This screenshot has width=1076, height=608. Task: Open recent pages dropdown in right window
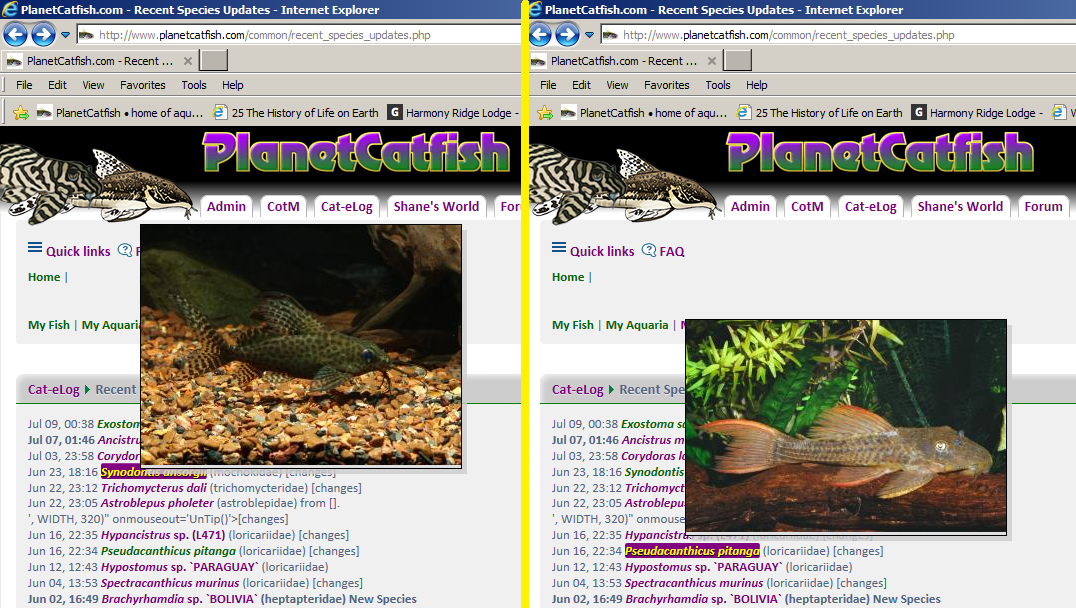pos(589,34)
